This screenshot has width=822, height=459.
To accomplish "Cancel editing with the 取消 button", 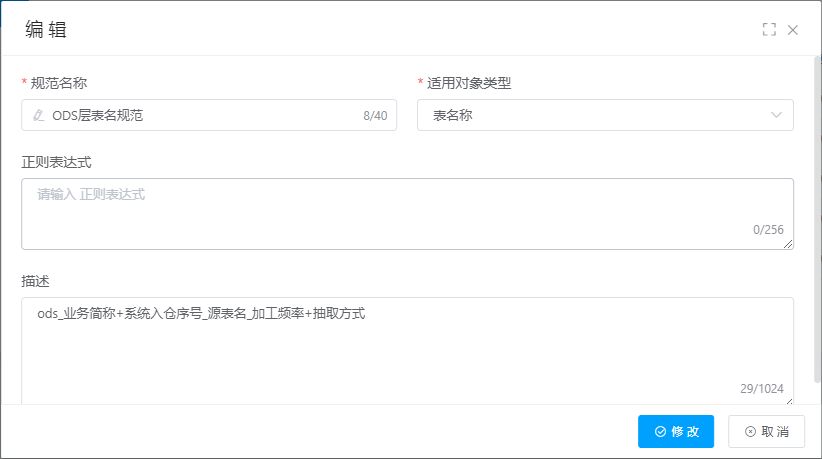I will coord(767,432).
